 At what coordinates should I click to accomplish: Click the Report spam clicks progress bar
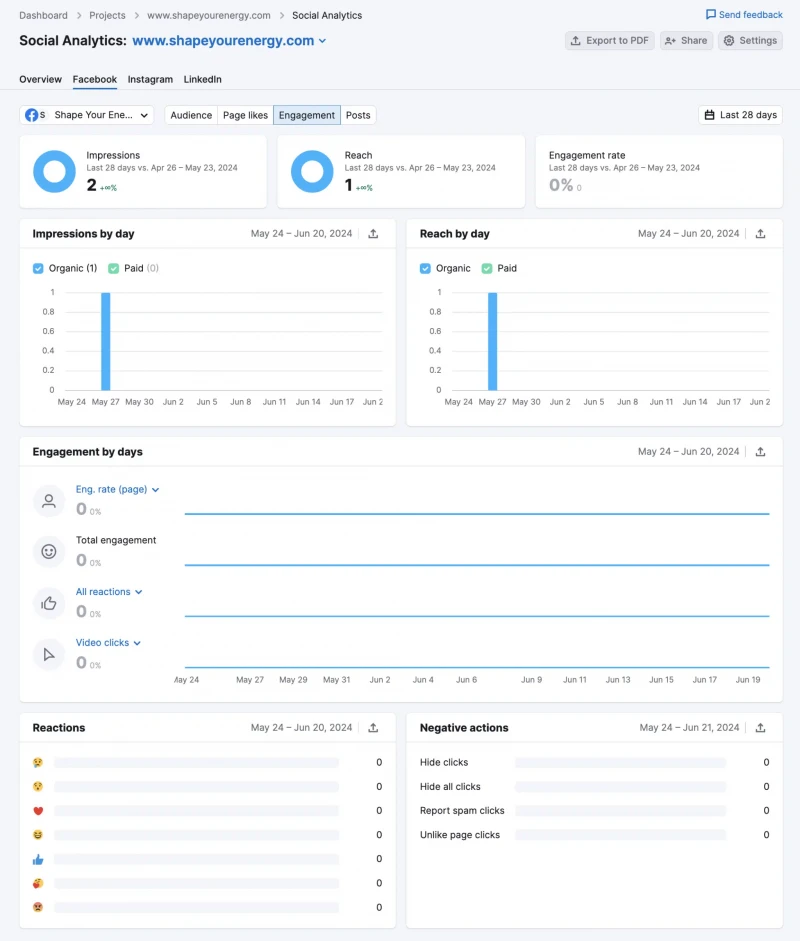(x=620, y=811)
